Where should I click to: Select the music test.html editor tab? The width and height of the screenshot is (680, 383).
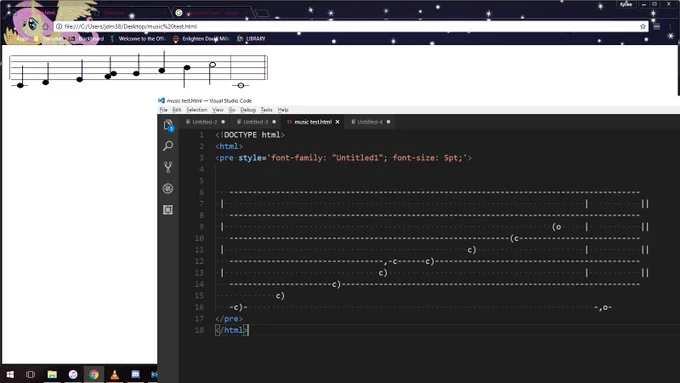pos(313,122)
